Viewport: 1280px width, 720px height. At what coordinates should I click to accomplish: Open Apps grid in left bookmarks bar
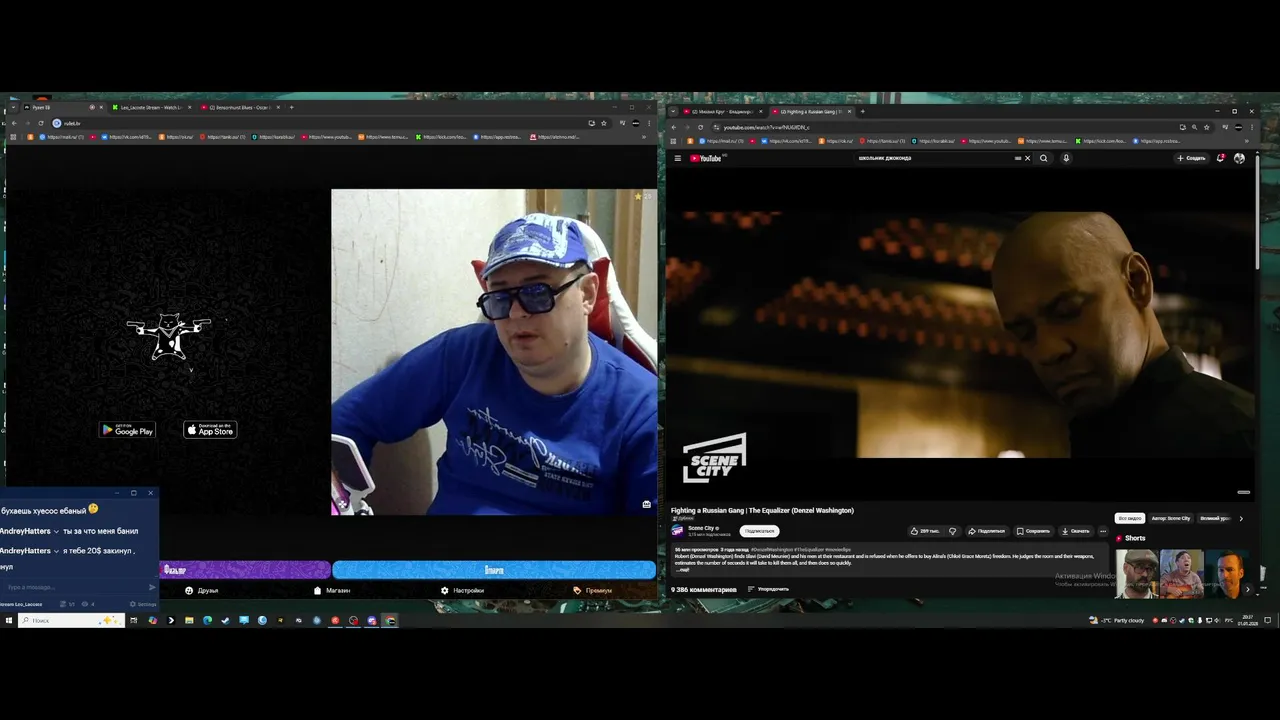(x=13, y=137)
